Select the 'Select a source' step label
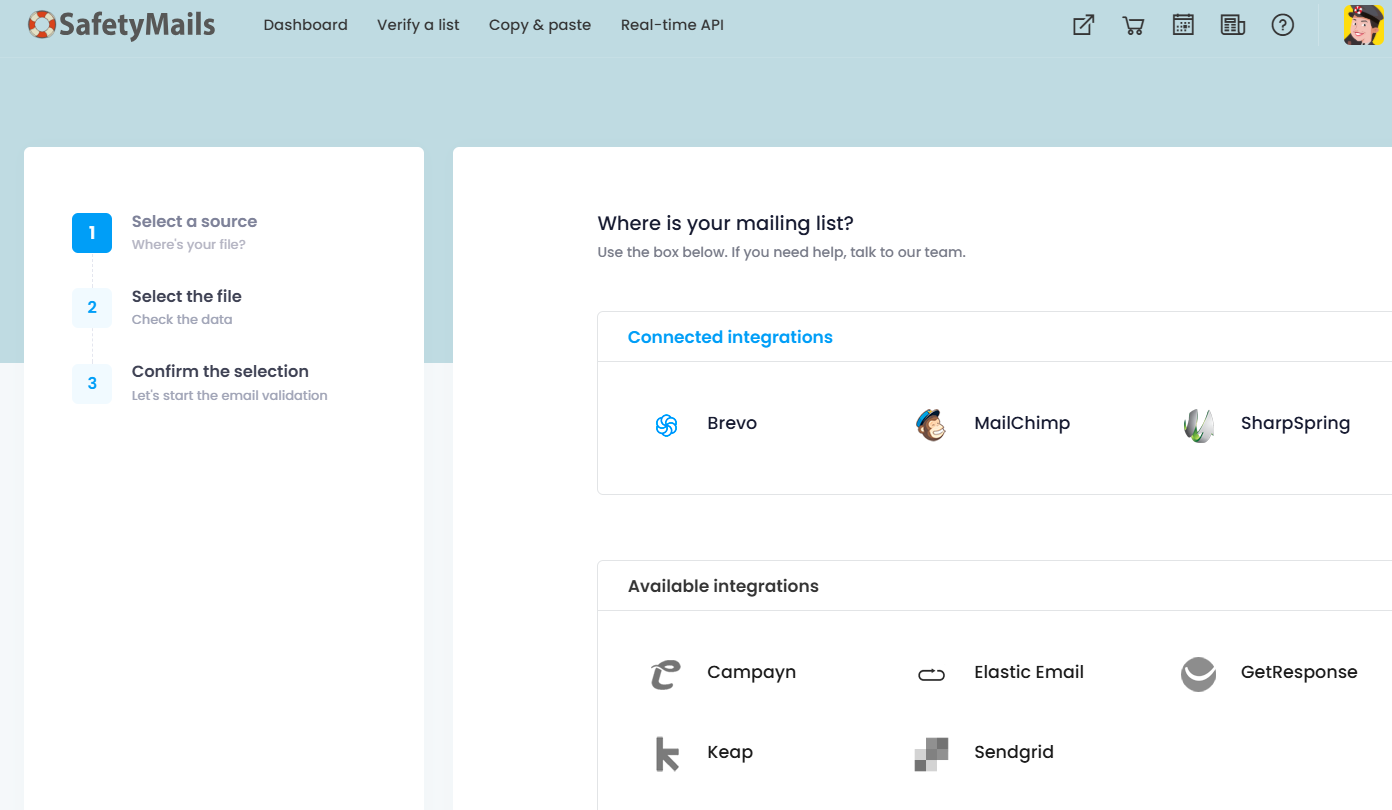 coord(194,221)
